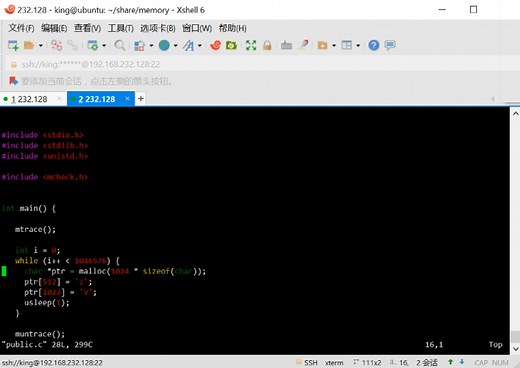Click the key mapping keyboard icon
The height and width of the screenshot is (368, 520).
pos(286,45)
